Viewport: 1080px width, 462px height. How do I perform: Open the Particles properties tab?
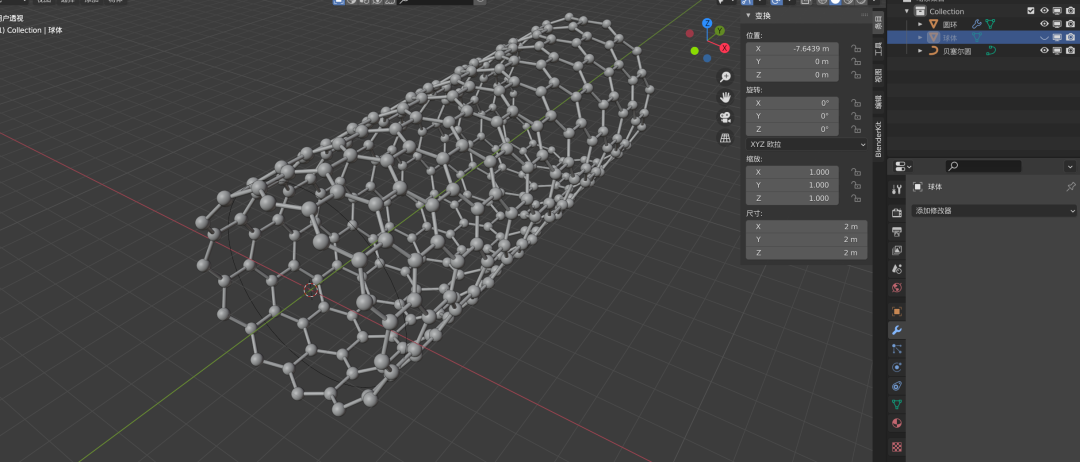896,348
